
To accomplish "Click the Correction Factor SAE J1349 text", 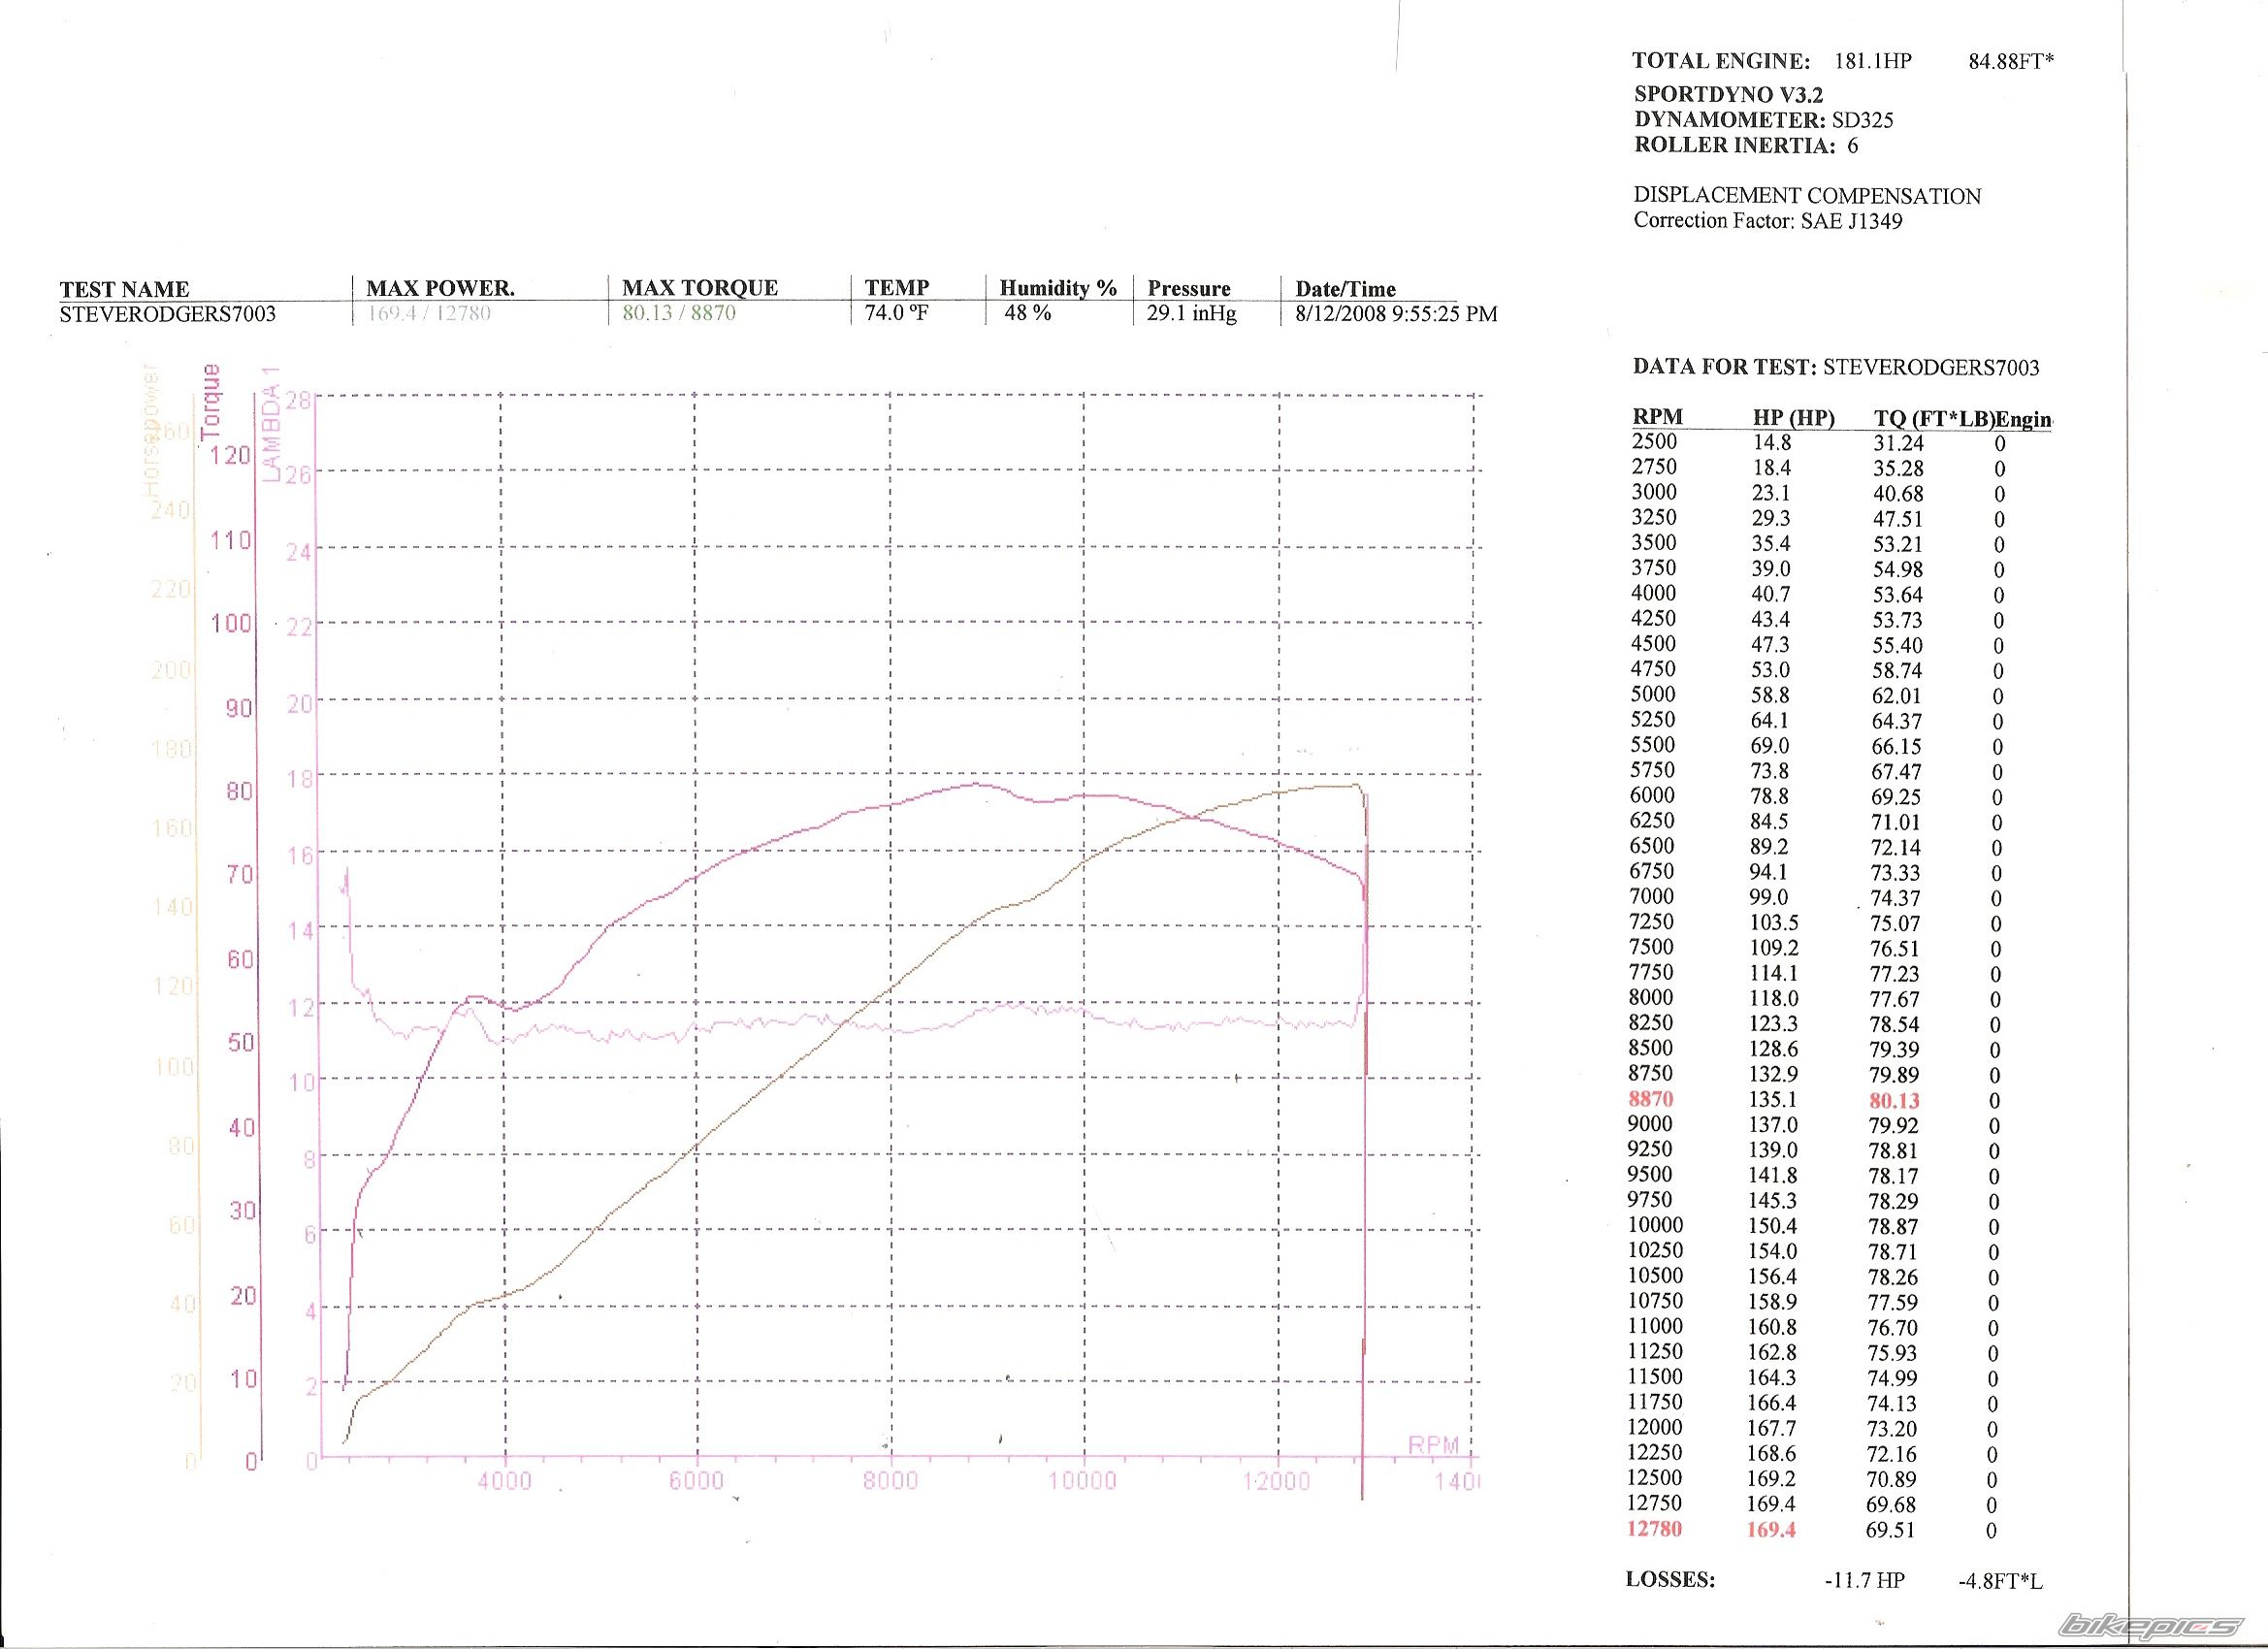I will pos(1767,221).
